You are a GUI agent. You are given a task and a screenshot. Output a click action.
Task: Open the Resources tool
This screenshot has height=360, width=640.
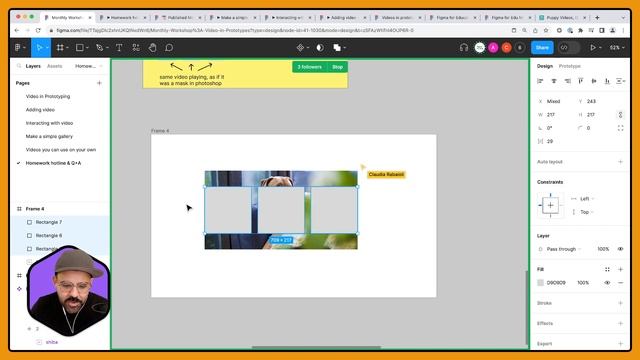(x=136, y=48)
